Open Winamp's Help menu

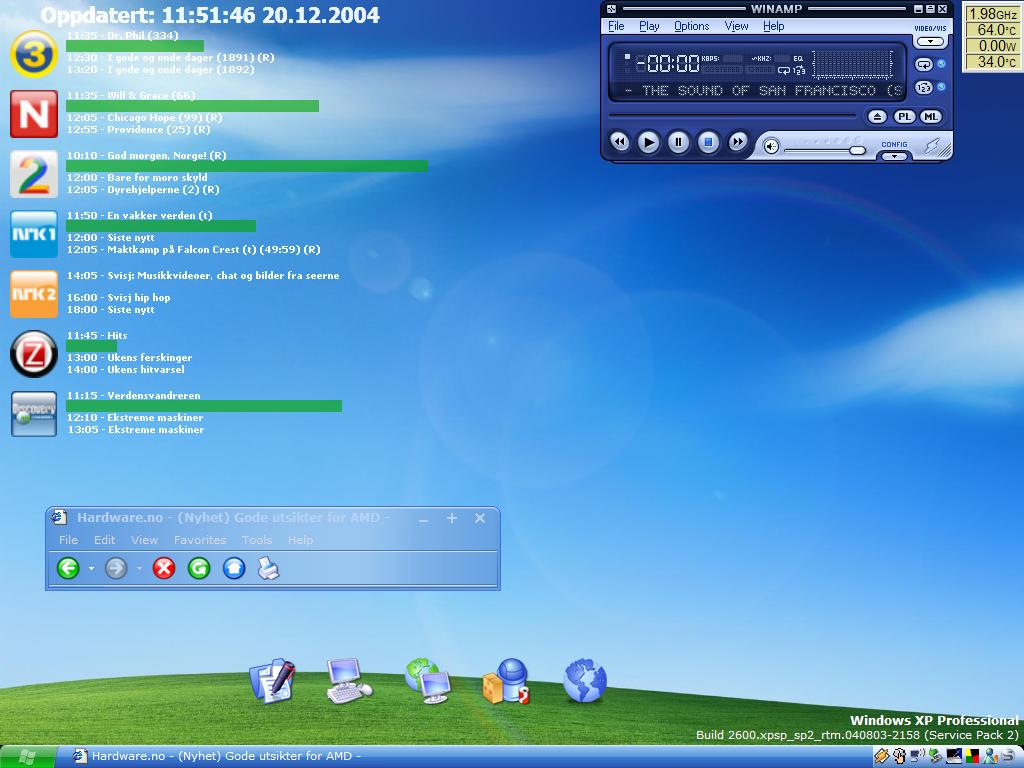coord(773,26)
